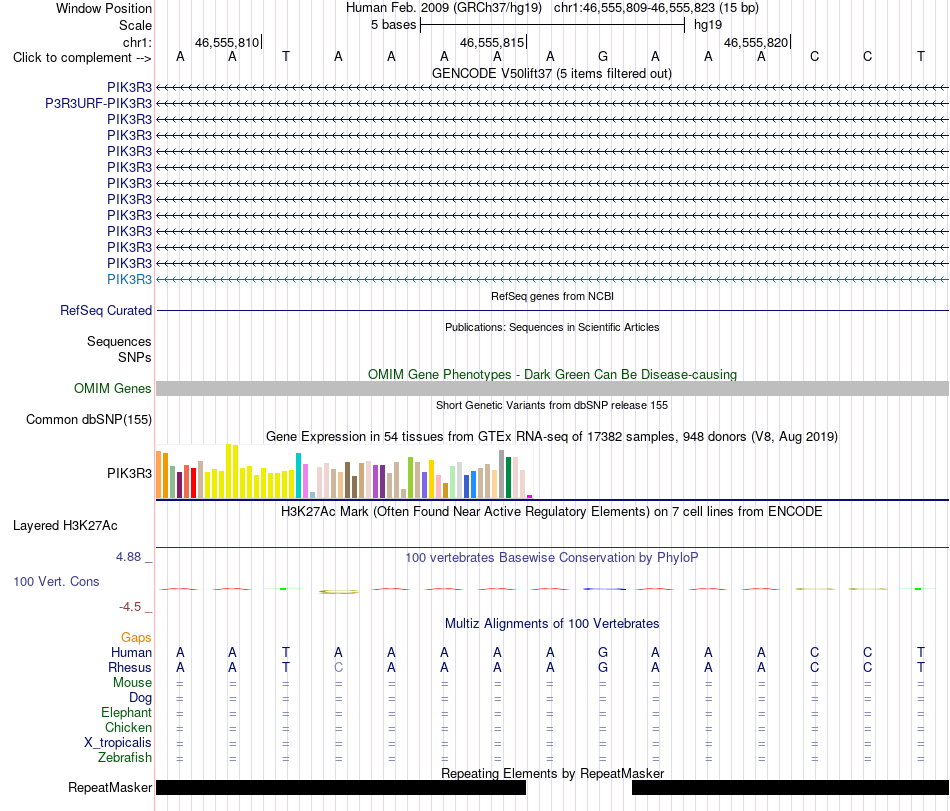Click Repeating Elements by RepeatMasker title
950x811 pixels.
click(553, 773)
